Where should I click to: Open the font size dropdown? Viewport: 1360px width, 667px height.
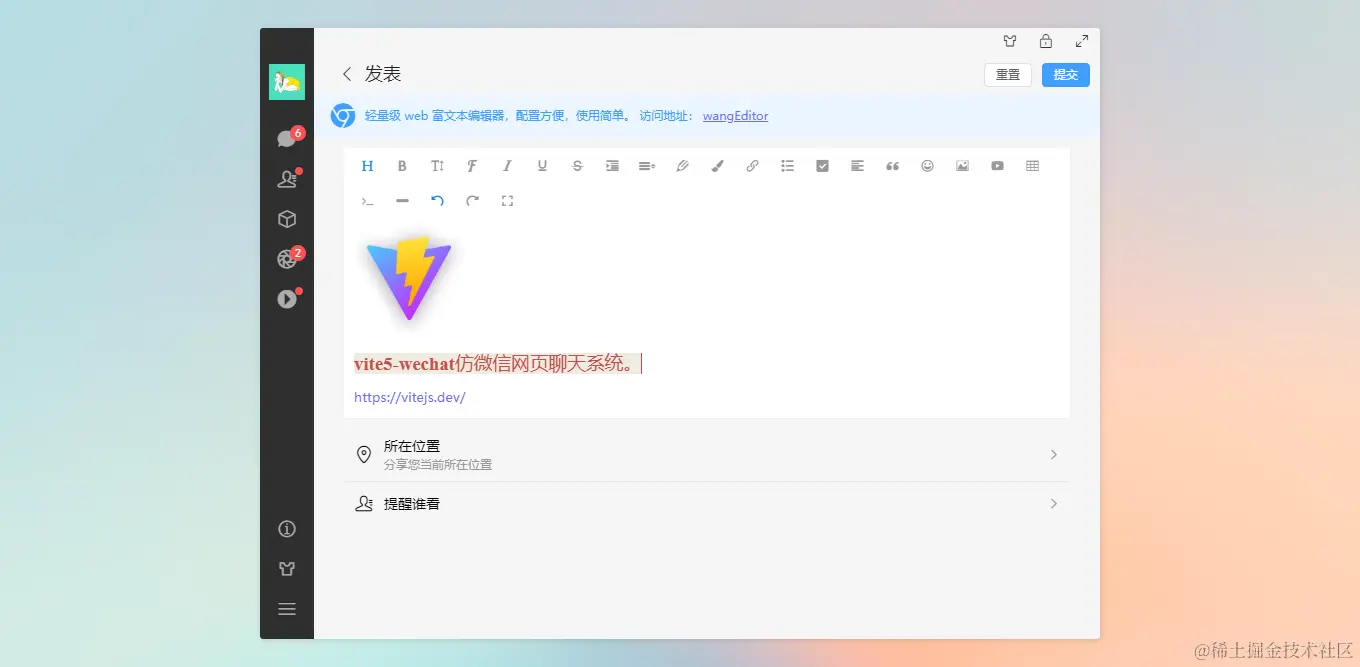click(437, 165)
